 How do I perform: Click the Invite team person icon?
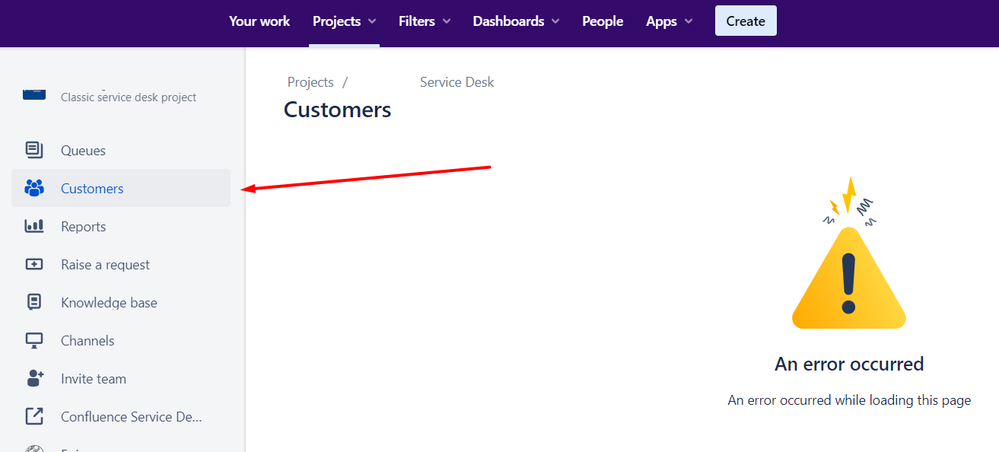pyautogui.click(x=34, y=378)
